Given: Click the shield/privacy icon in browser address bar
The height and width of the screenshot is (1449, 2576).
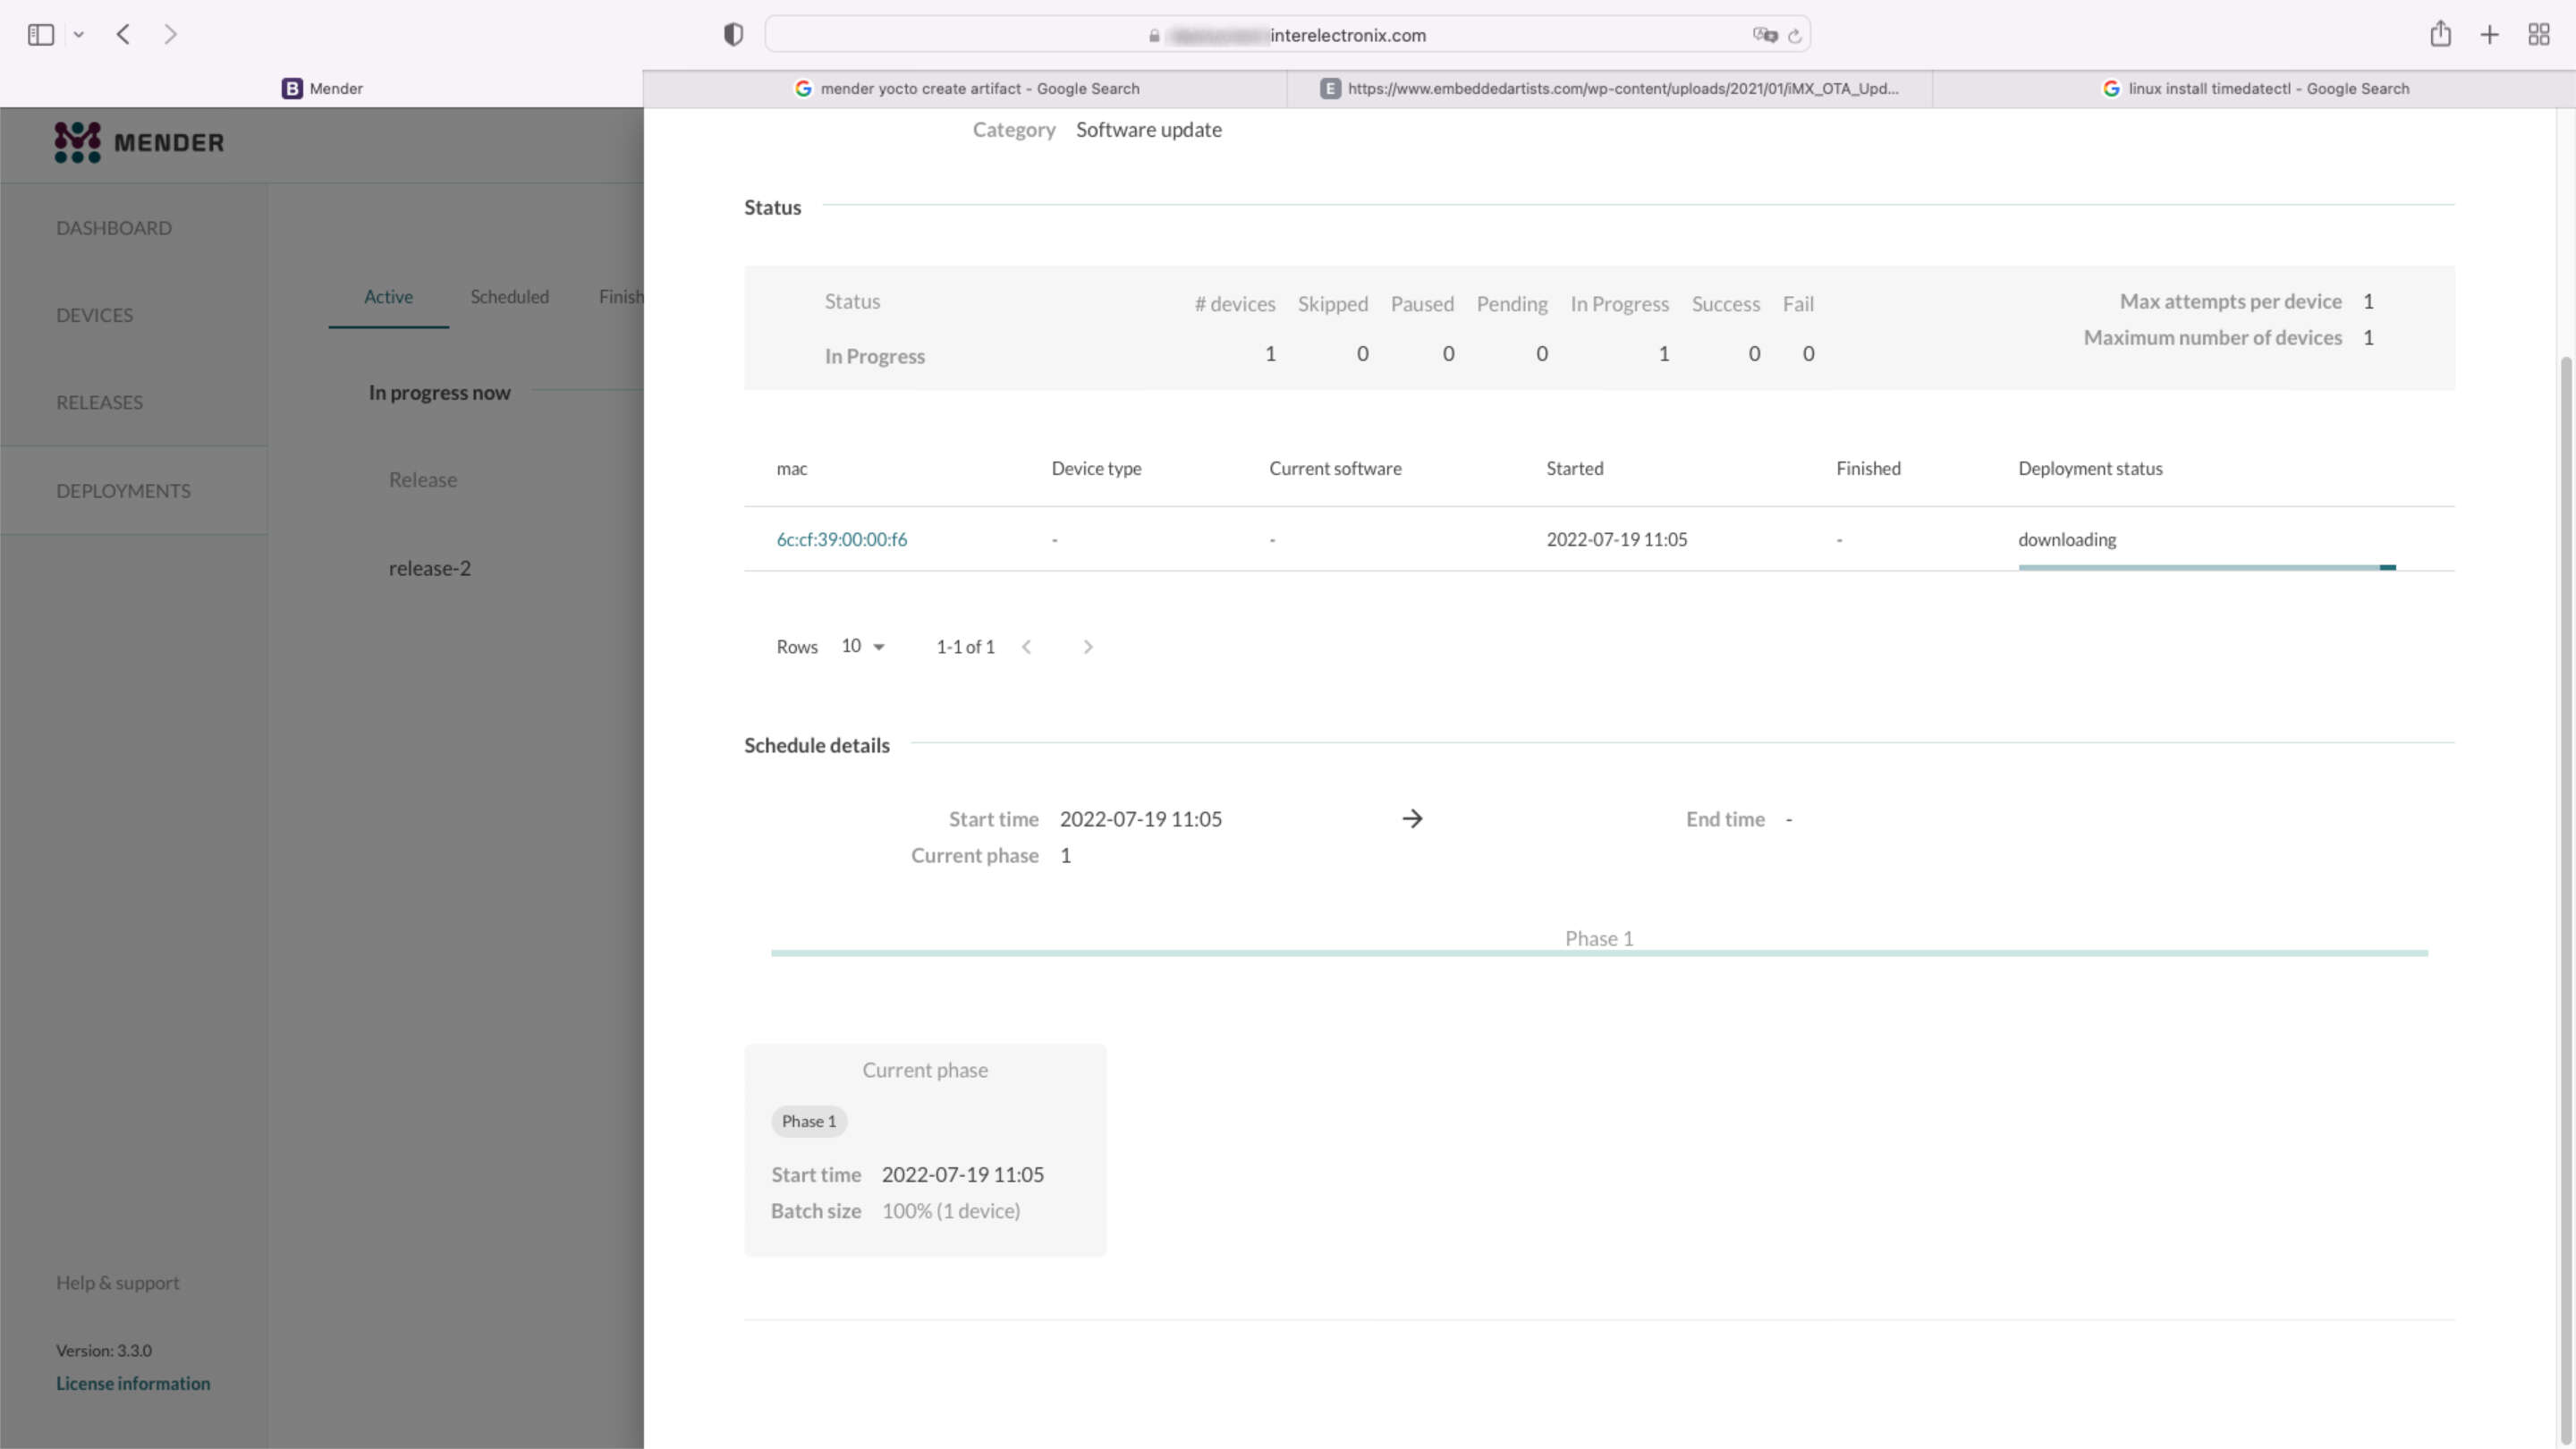Looking at the screenshot, I should [734, 34].
